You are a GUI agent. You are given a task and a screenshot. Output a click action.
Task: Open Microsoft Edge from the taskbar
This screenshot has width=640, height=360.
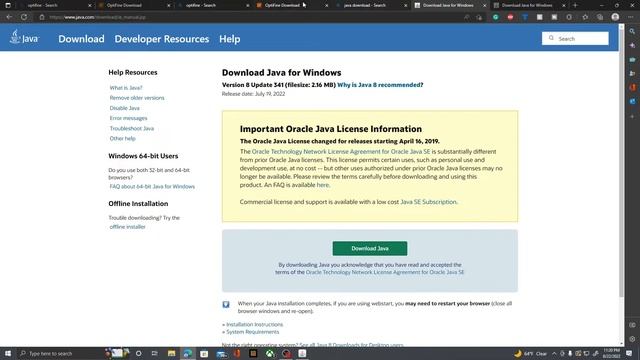point(187,353)
